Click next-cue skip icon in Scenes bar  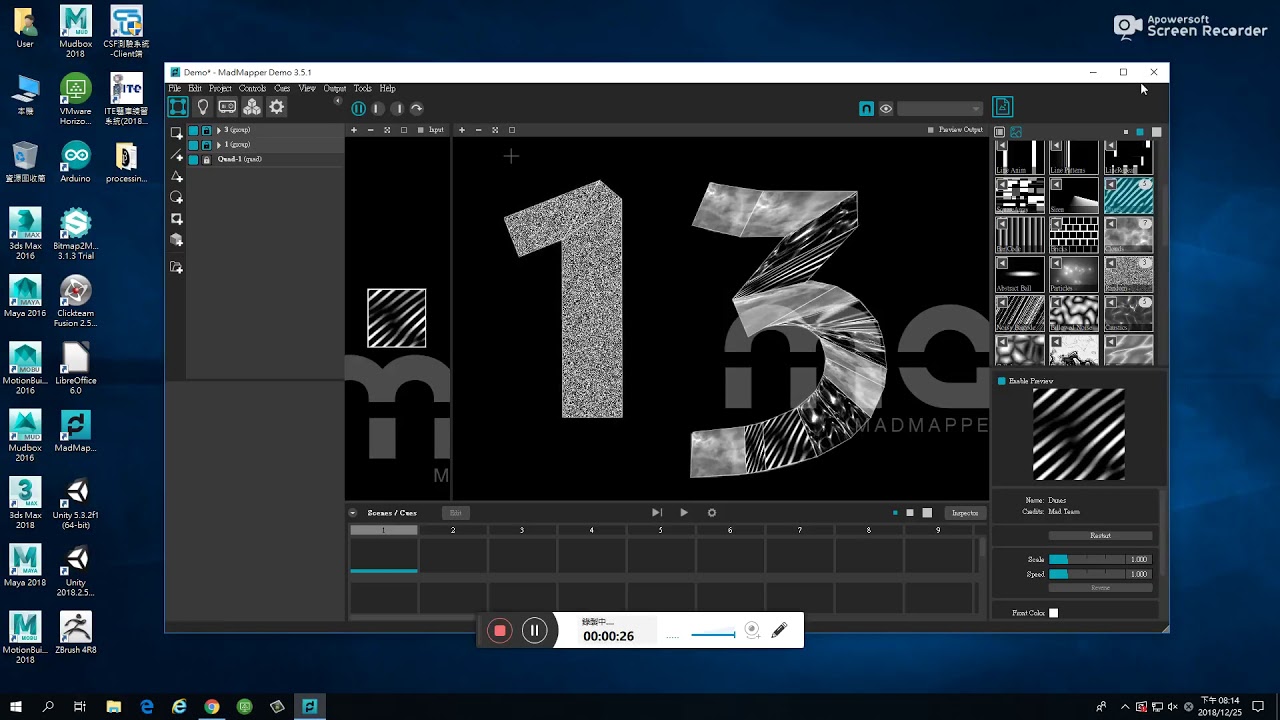pos(657,513)
